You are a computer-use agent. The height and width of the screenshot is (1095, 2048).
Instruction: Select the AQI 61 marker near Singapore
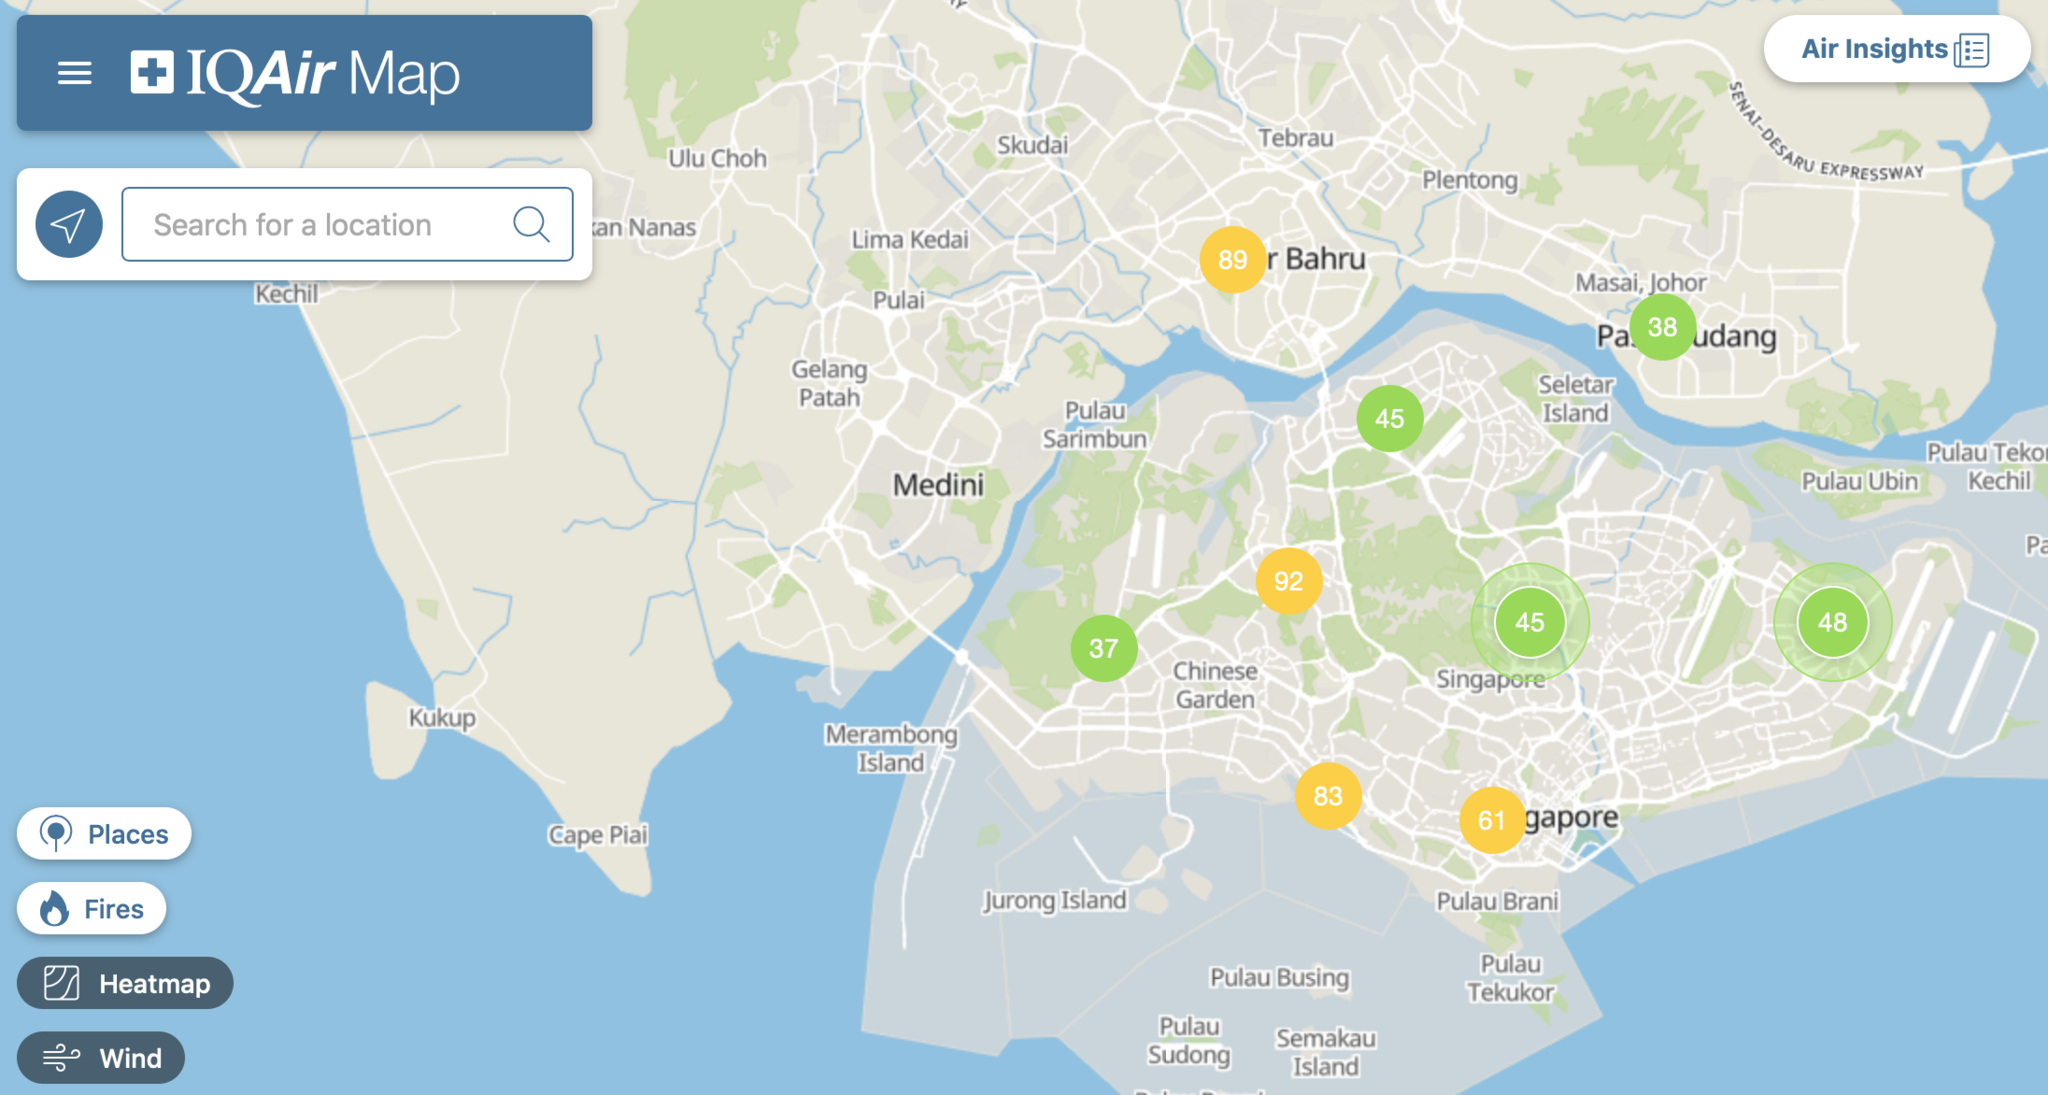pos(1491,820)
